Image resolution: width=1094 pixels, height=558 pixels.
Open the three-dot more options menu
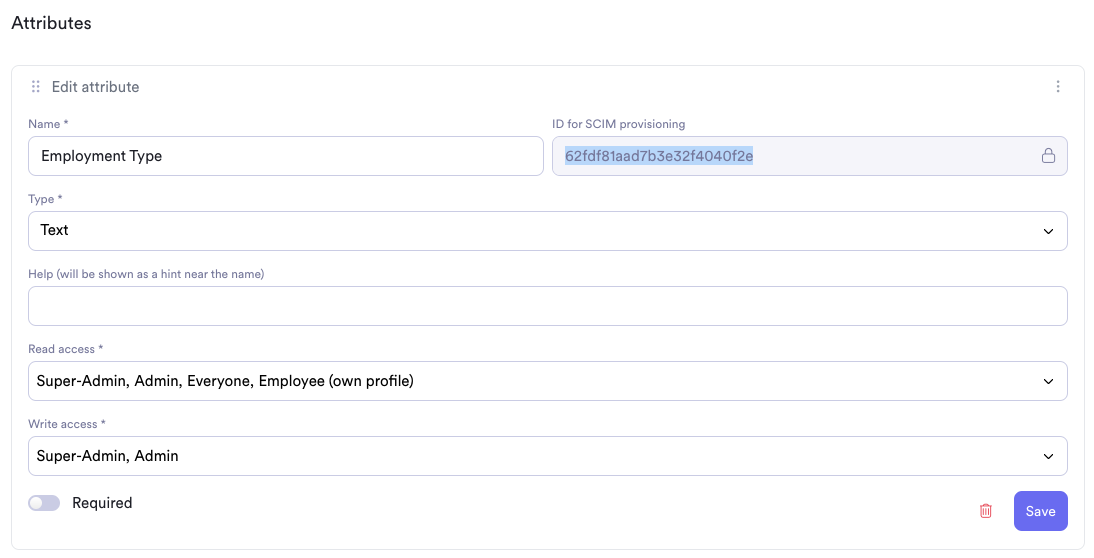click(1058, 86)
